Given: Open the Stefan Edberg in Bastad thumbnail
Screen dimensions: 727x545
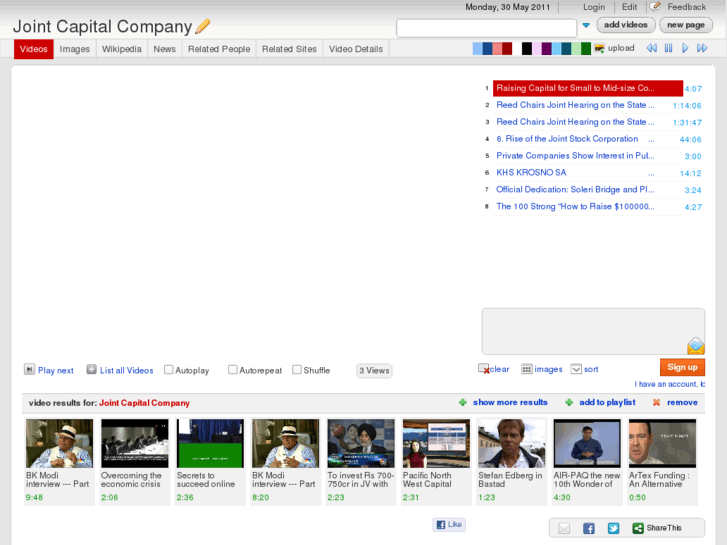Looking at the screenshot, I should 511,443.
